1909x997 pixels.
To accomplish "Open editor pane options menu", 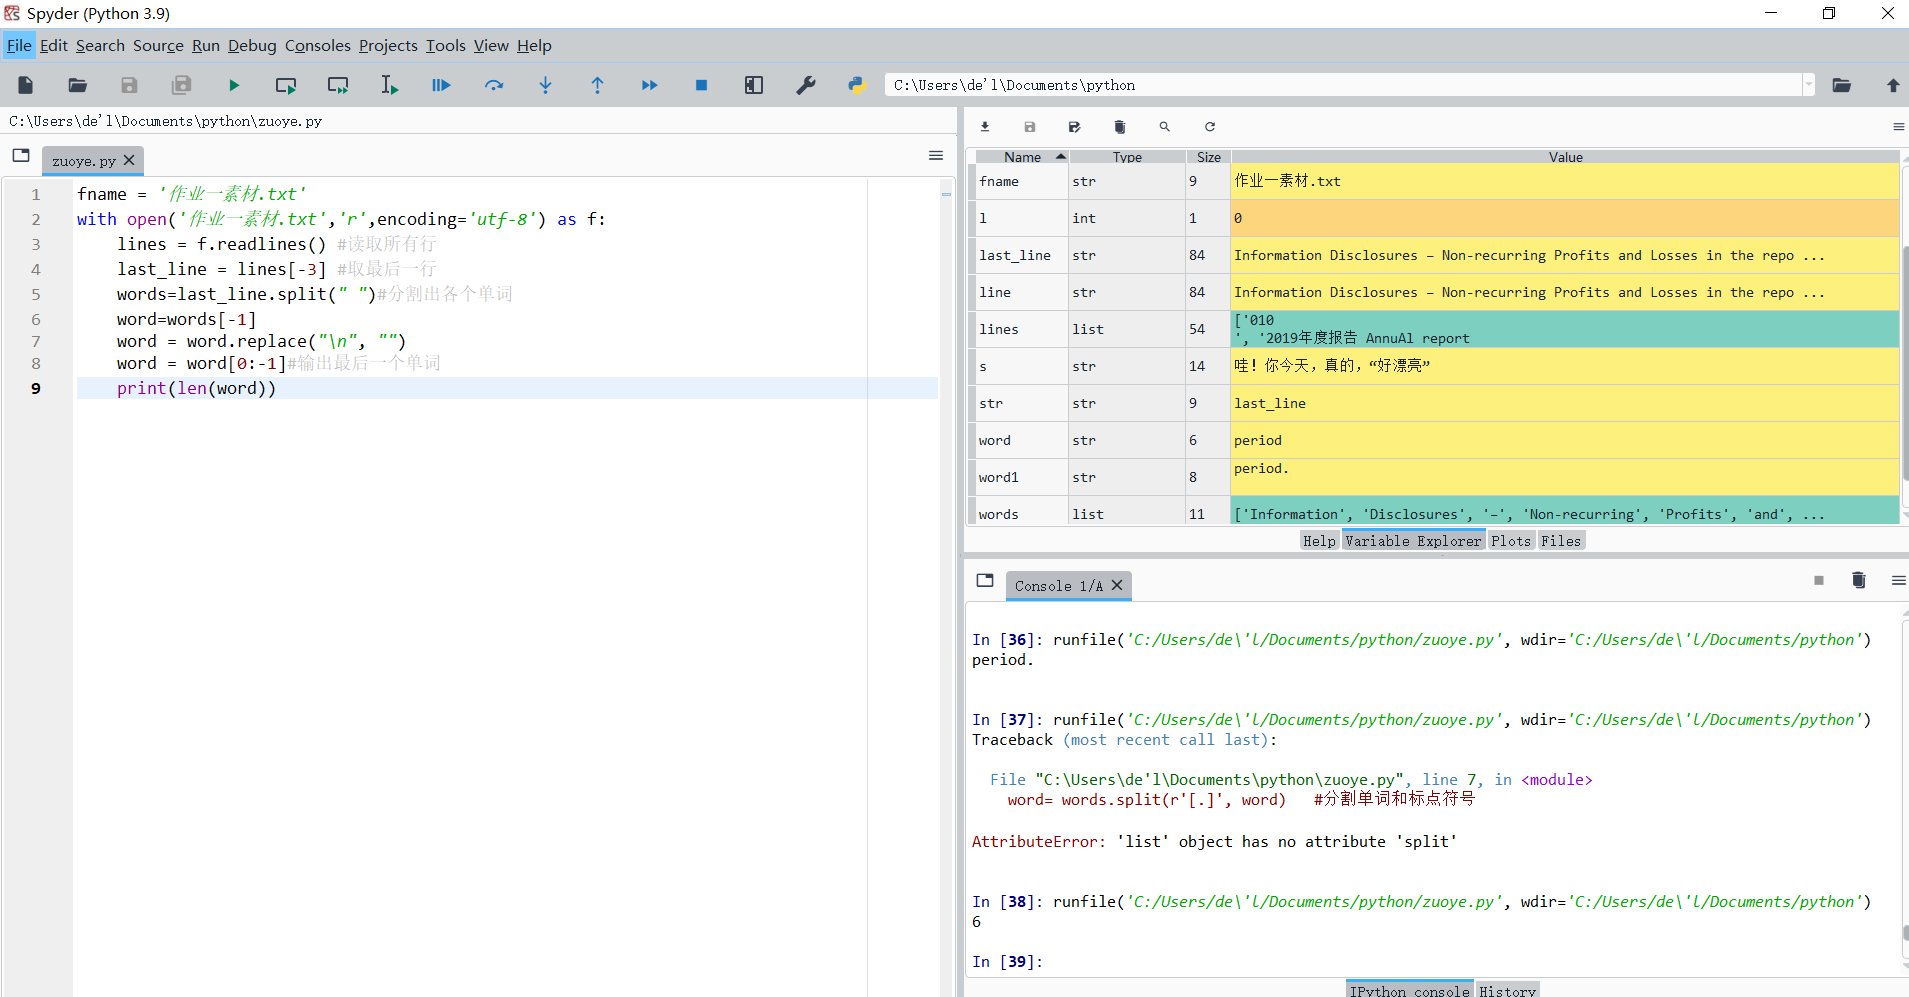I will click(936, 155).
